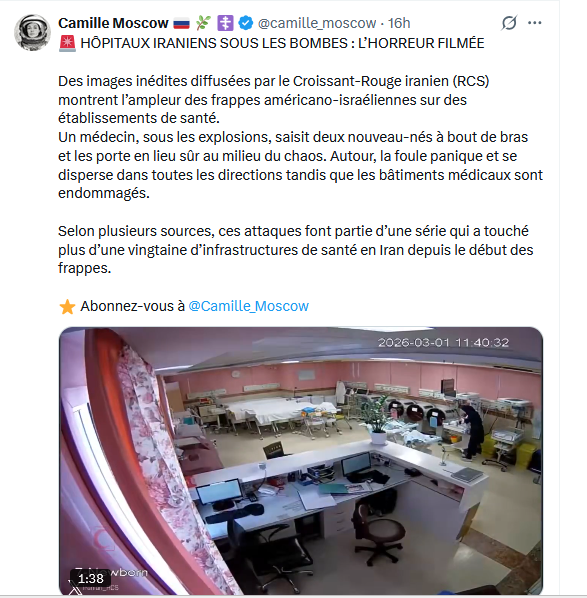The height and width of the screenshot is (598, 587).
Task: Open the three-dot more options menu
Action: pos(534,23)
